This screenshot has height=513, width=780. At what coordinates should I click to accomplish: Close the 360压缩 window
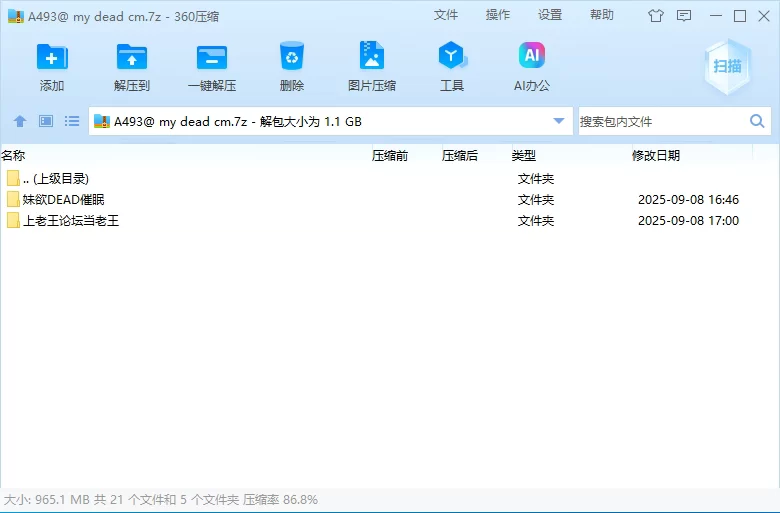[x=764, y=16]
